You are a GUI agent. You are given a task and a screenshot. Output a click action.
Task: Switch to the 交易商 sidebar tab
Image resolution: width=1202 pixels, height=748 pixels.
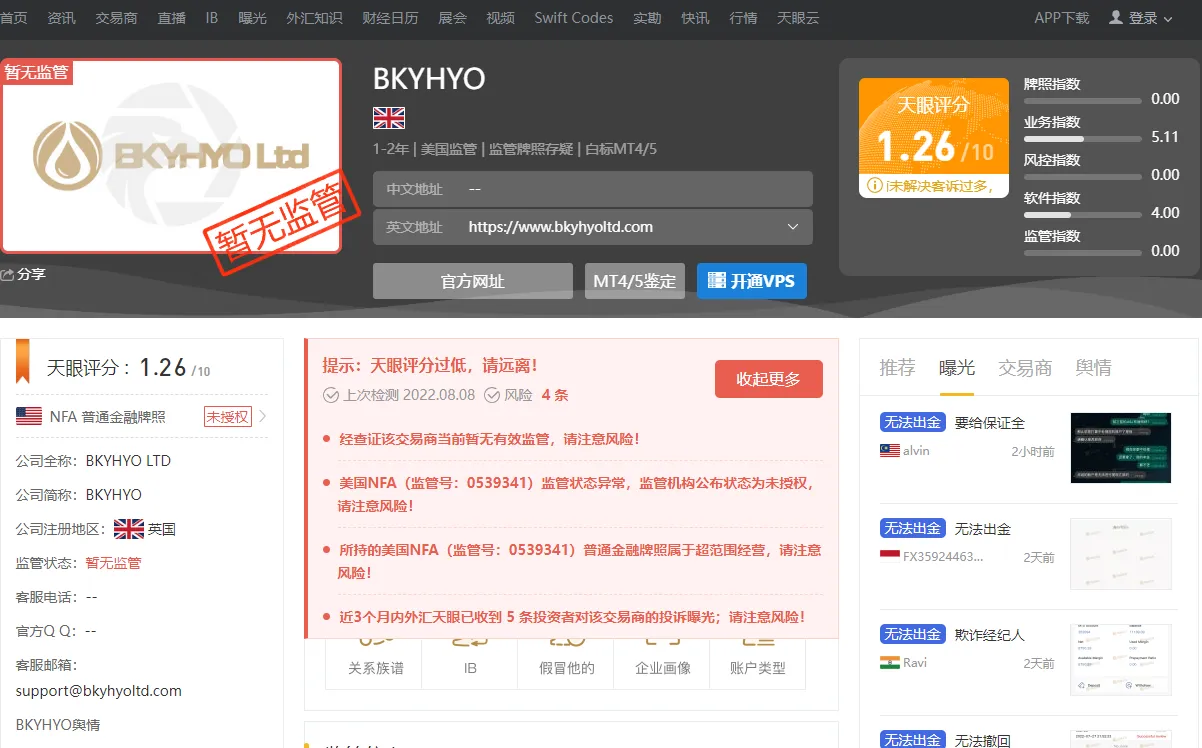pyautogui.click(x=1025, y=367)
